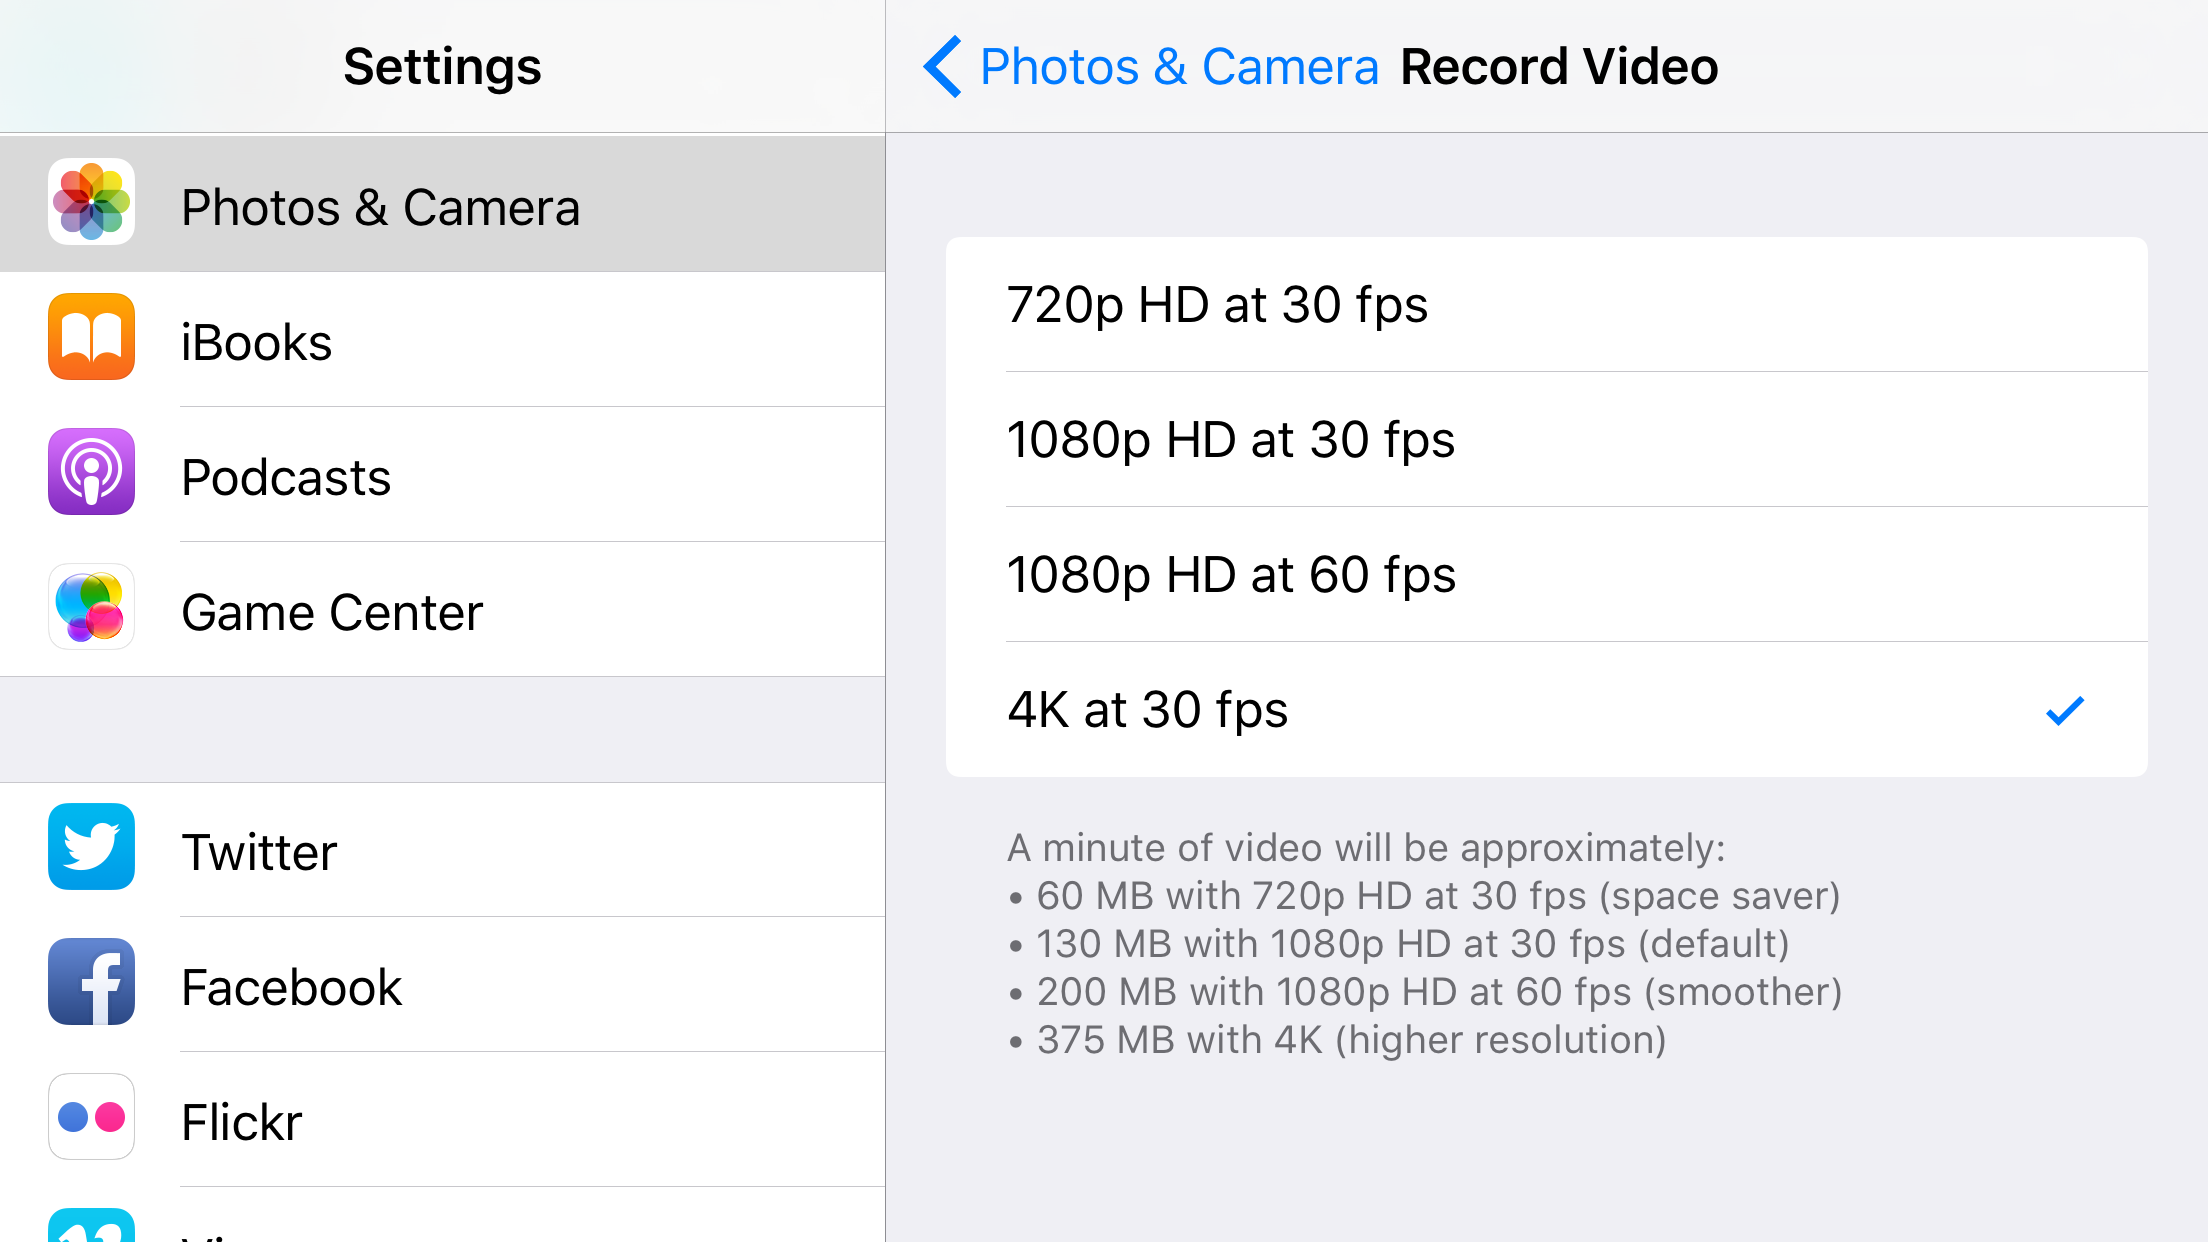Screen dimensions: 2208x1242
Task: Open Podcasts settings row
Action: coord(442,474)
